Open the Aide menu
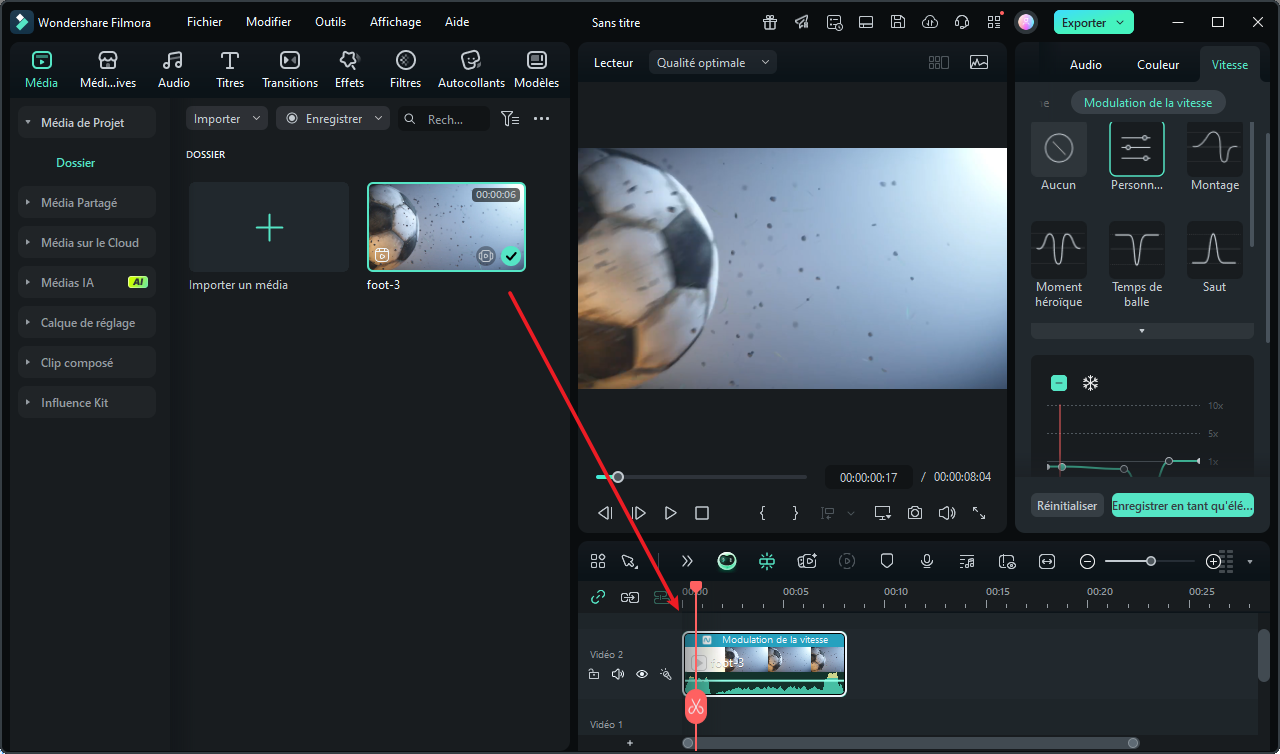This screenshot has width=1280, height=754. [457, 22]
